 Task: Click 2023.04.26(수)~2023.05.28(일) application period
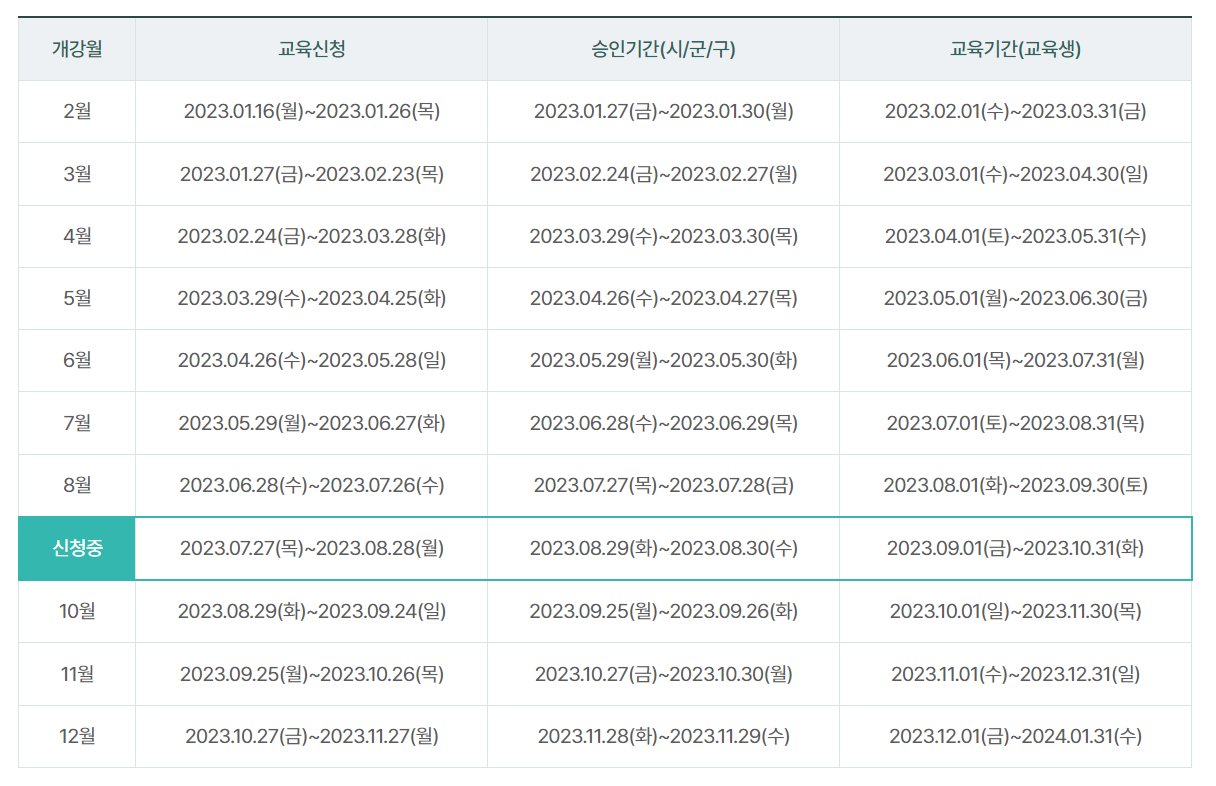pyautogui.click(x=312, y=360)
